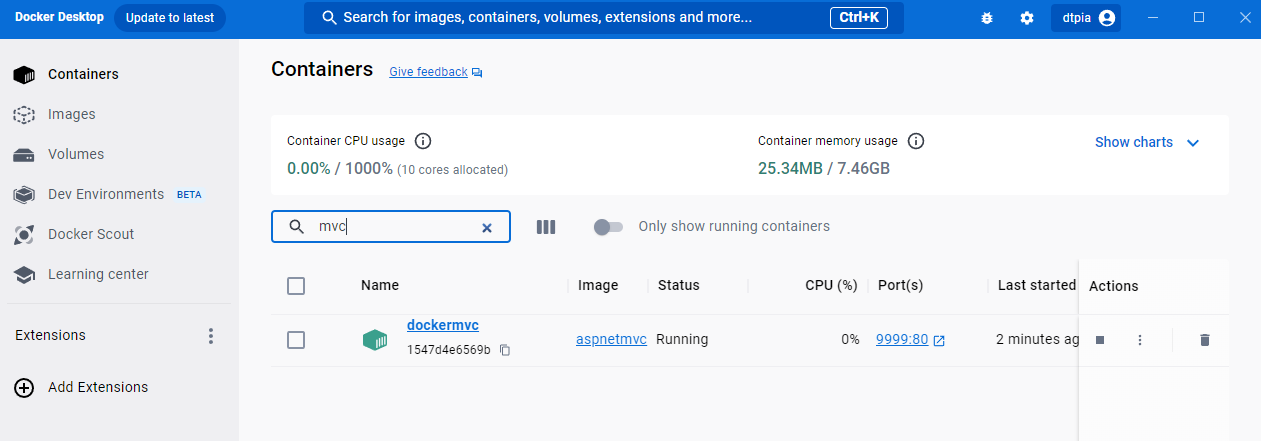Clear the mvc search text
The image size is (1261, 441).
pos(487,227)
